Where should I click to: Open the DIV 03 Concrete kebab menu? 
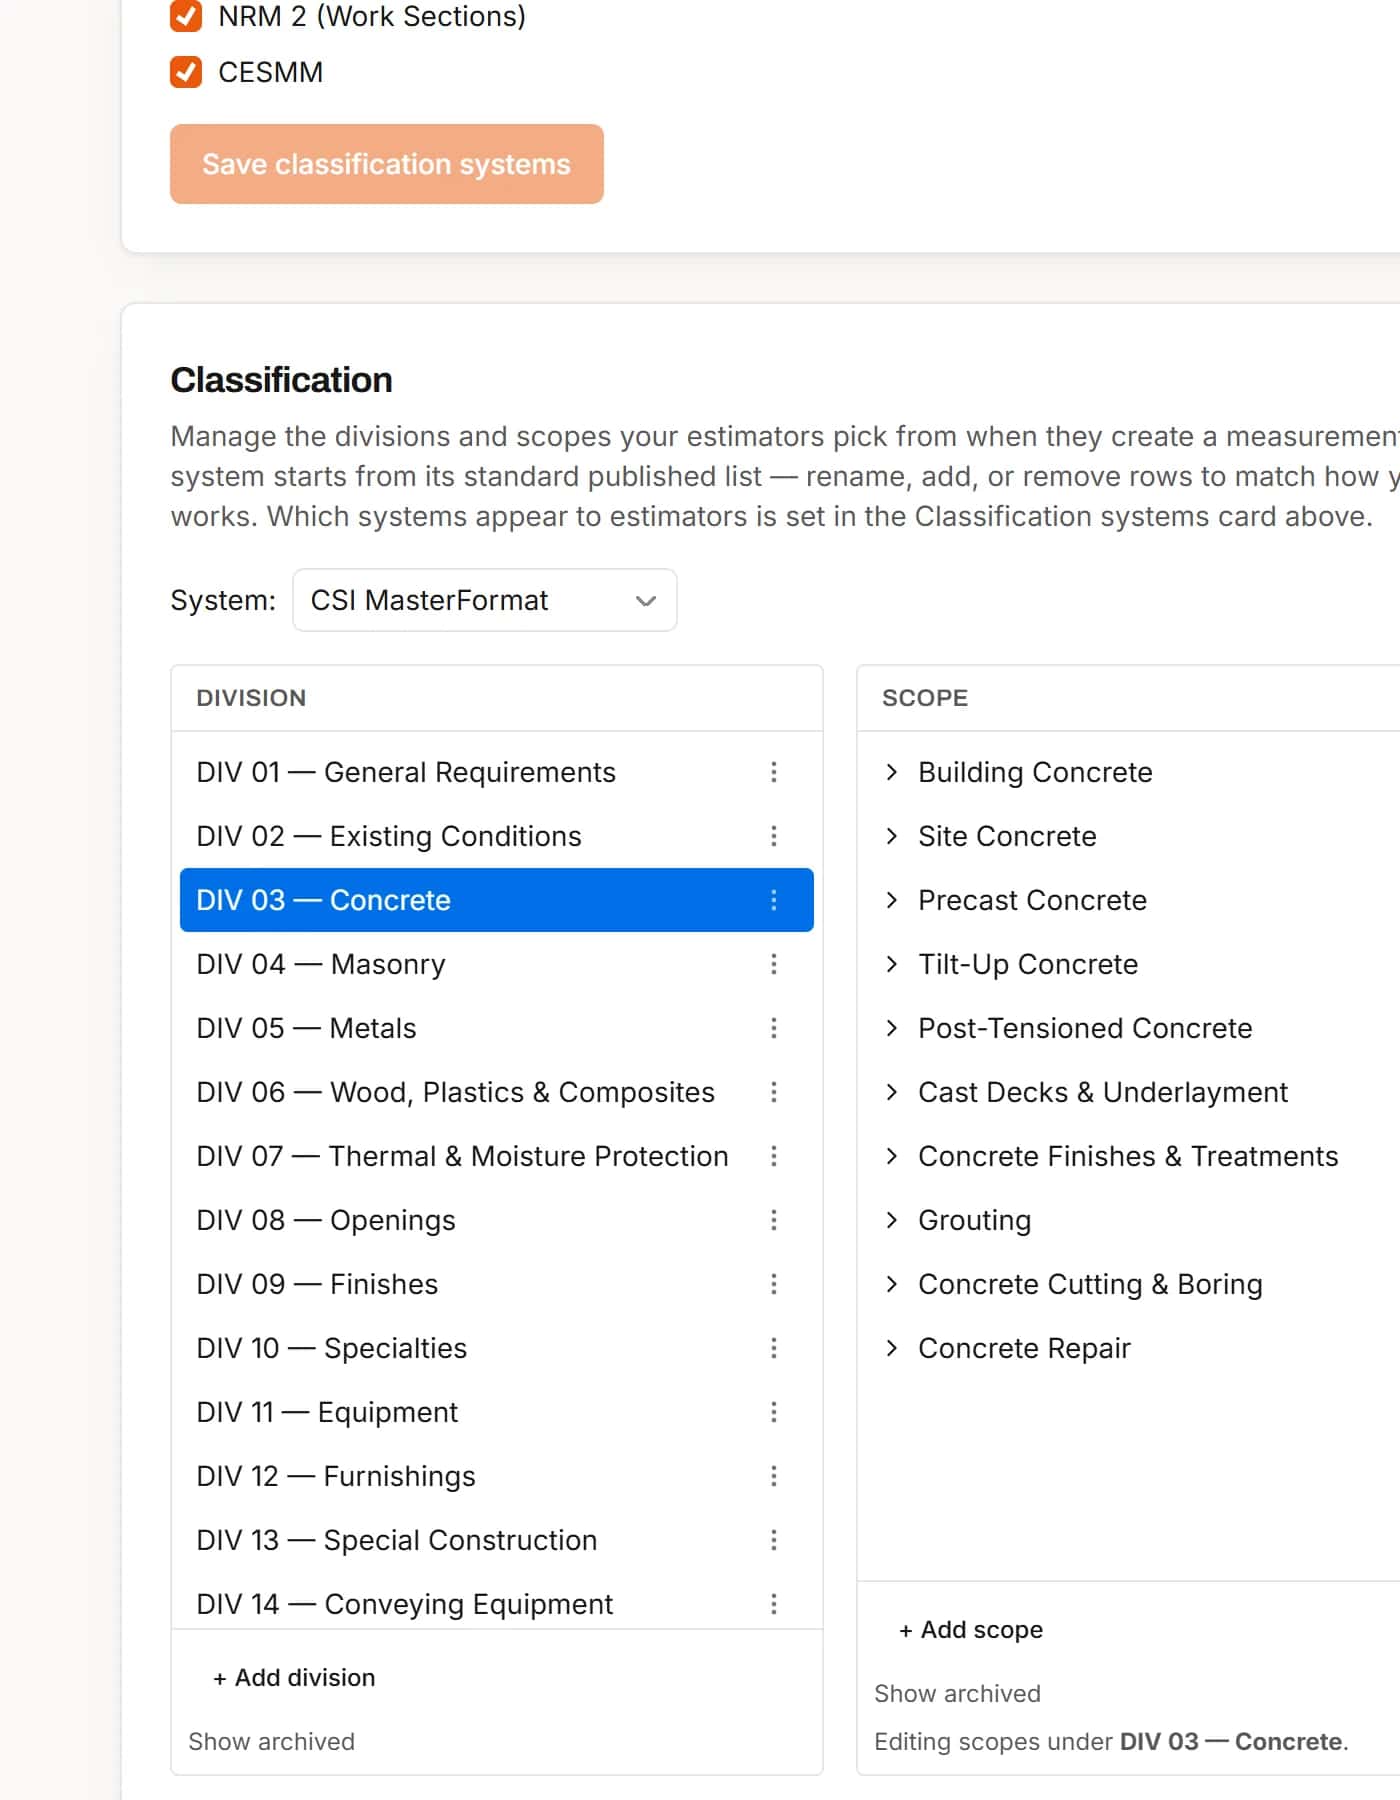point(773,900)
